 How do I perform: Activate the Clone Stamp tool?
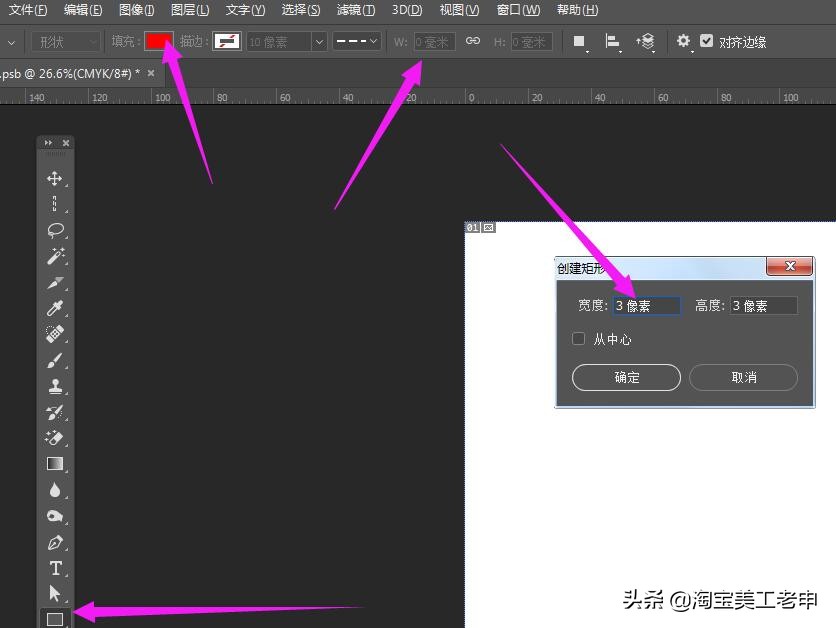click(55, 386)
